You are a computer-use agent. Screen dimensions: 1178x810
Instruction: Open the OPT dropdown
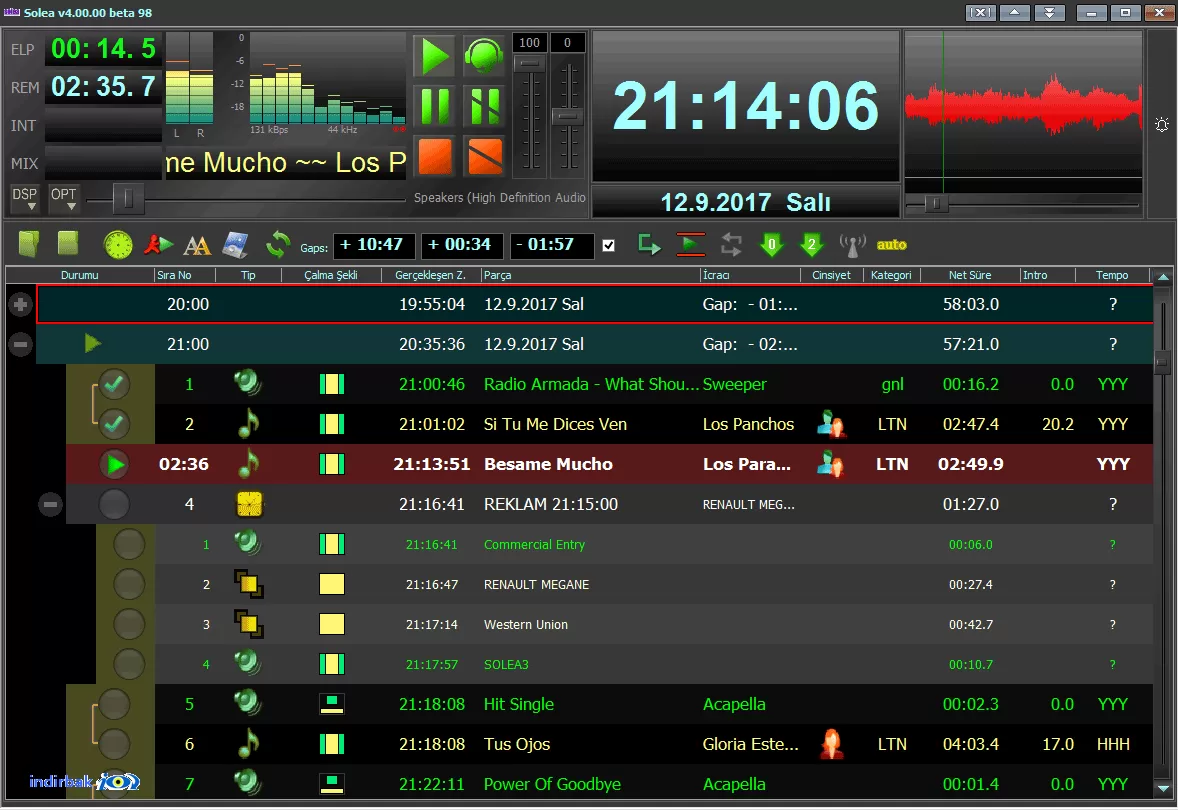click(64, 198)
